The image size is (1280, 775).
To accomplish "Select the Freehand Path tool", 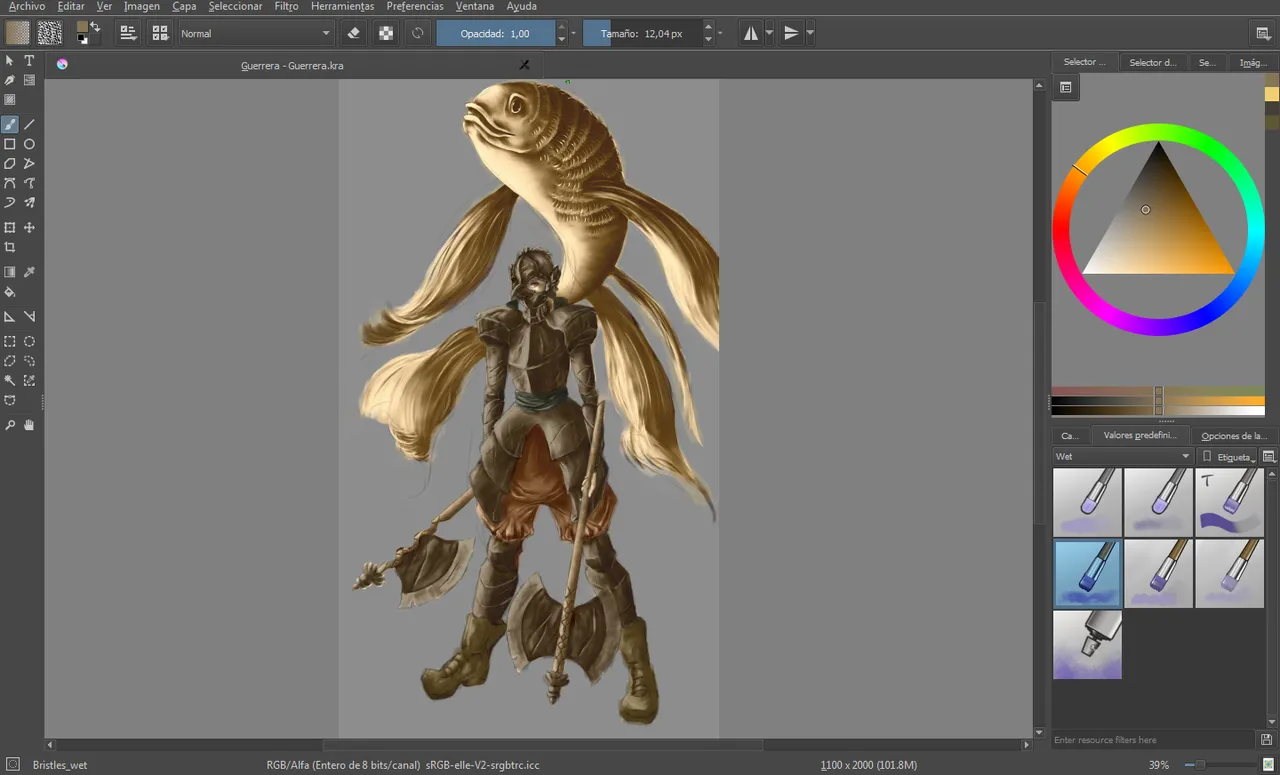I will point(29,183).
